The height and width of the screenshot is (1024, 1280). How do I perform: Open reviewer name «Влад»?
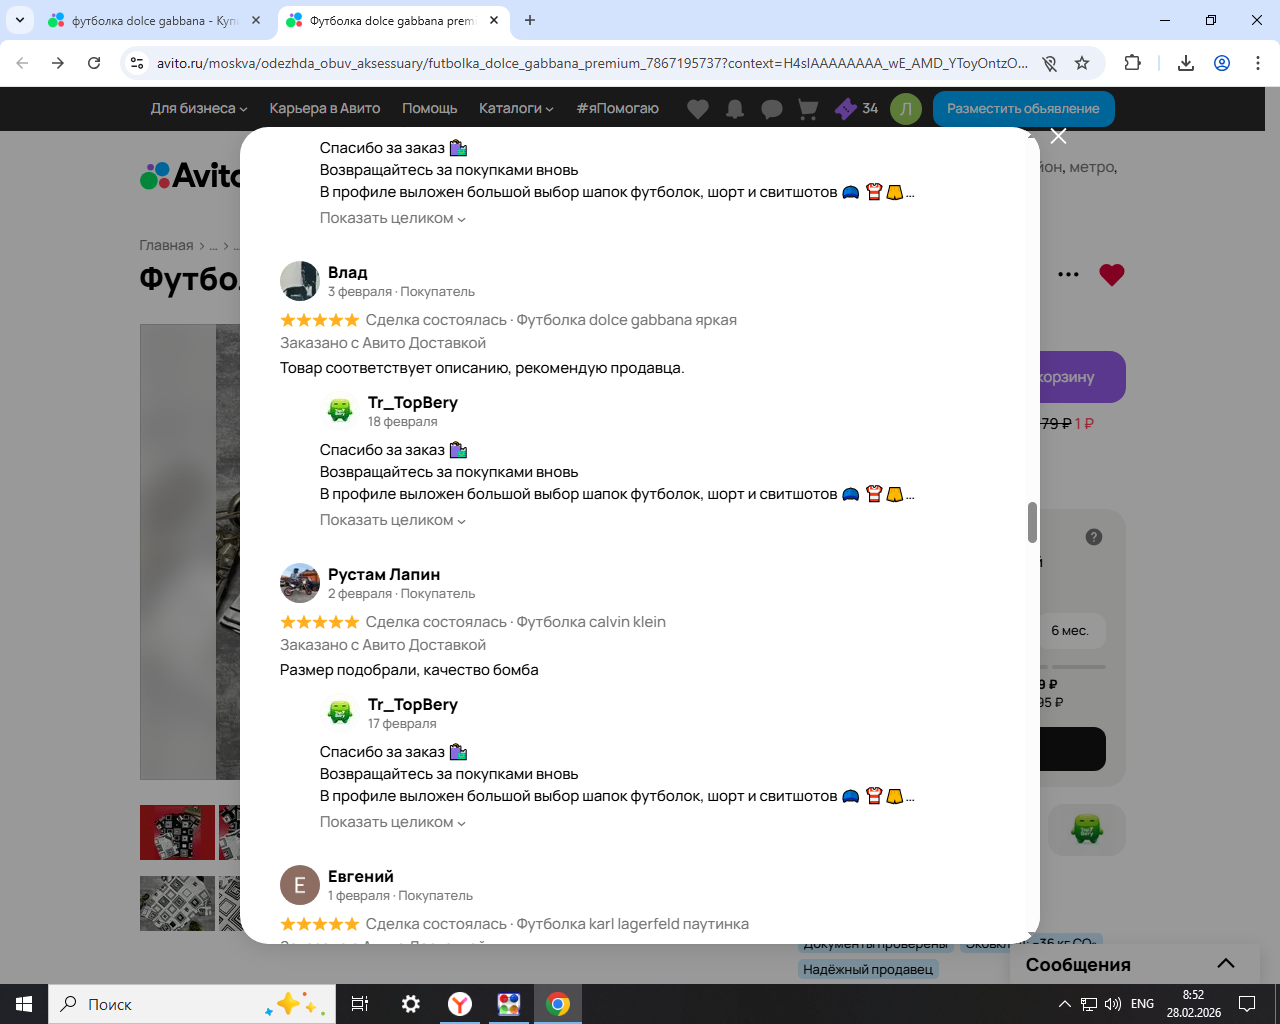pos(348,272)
